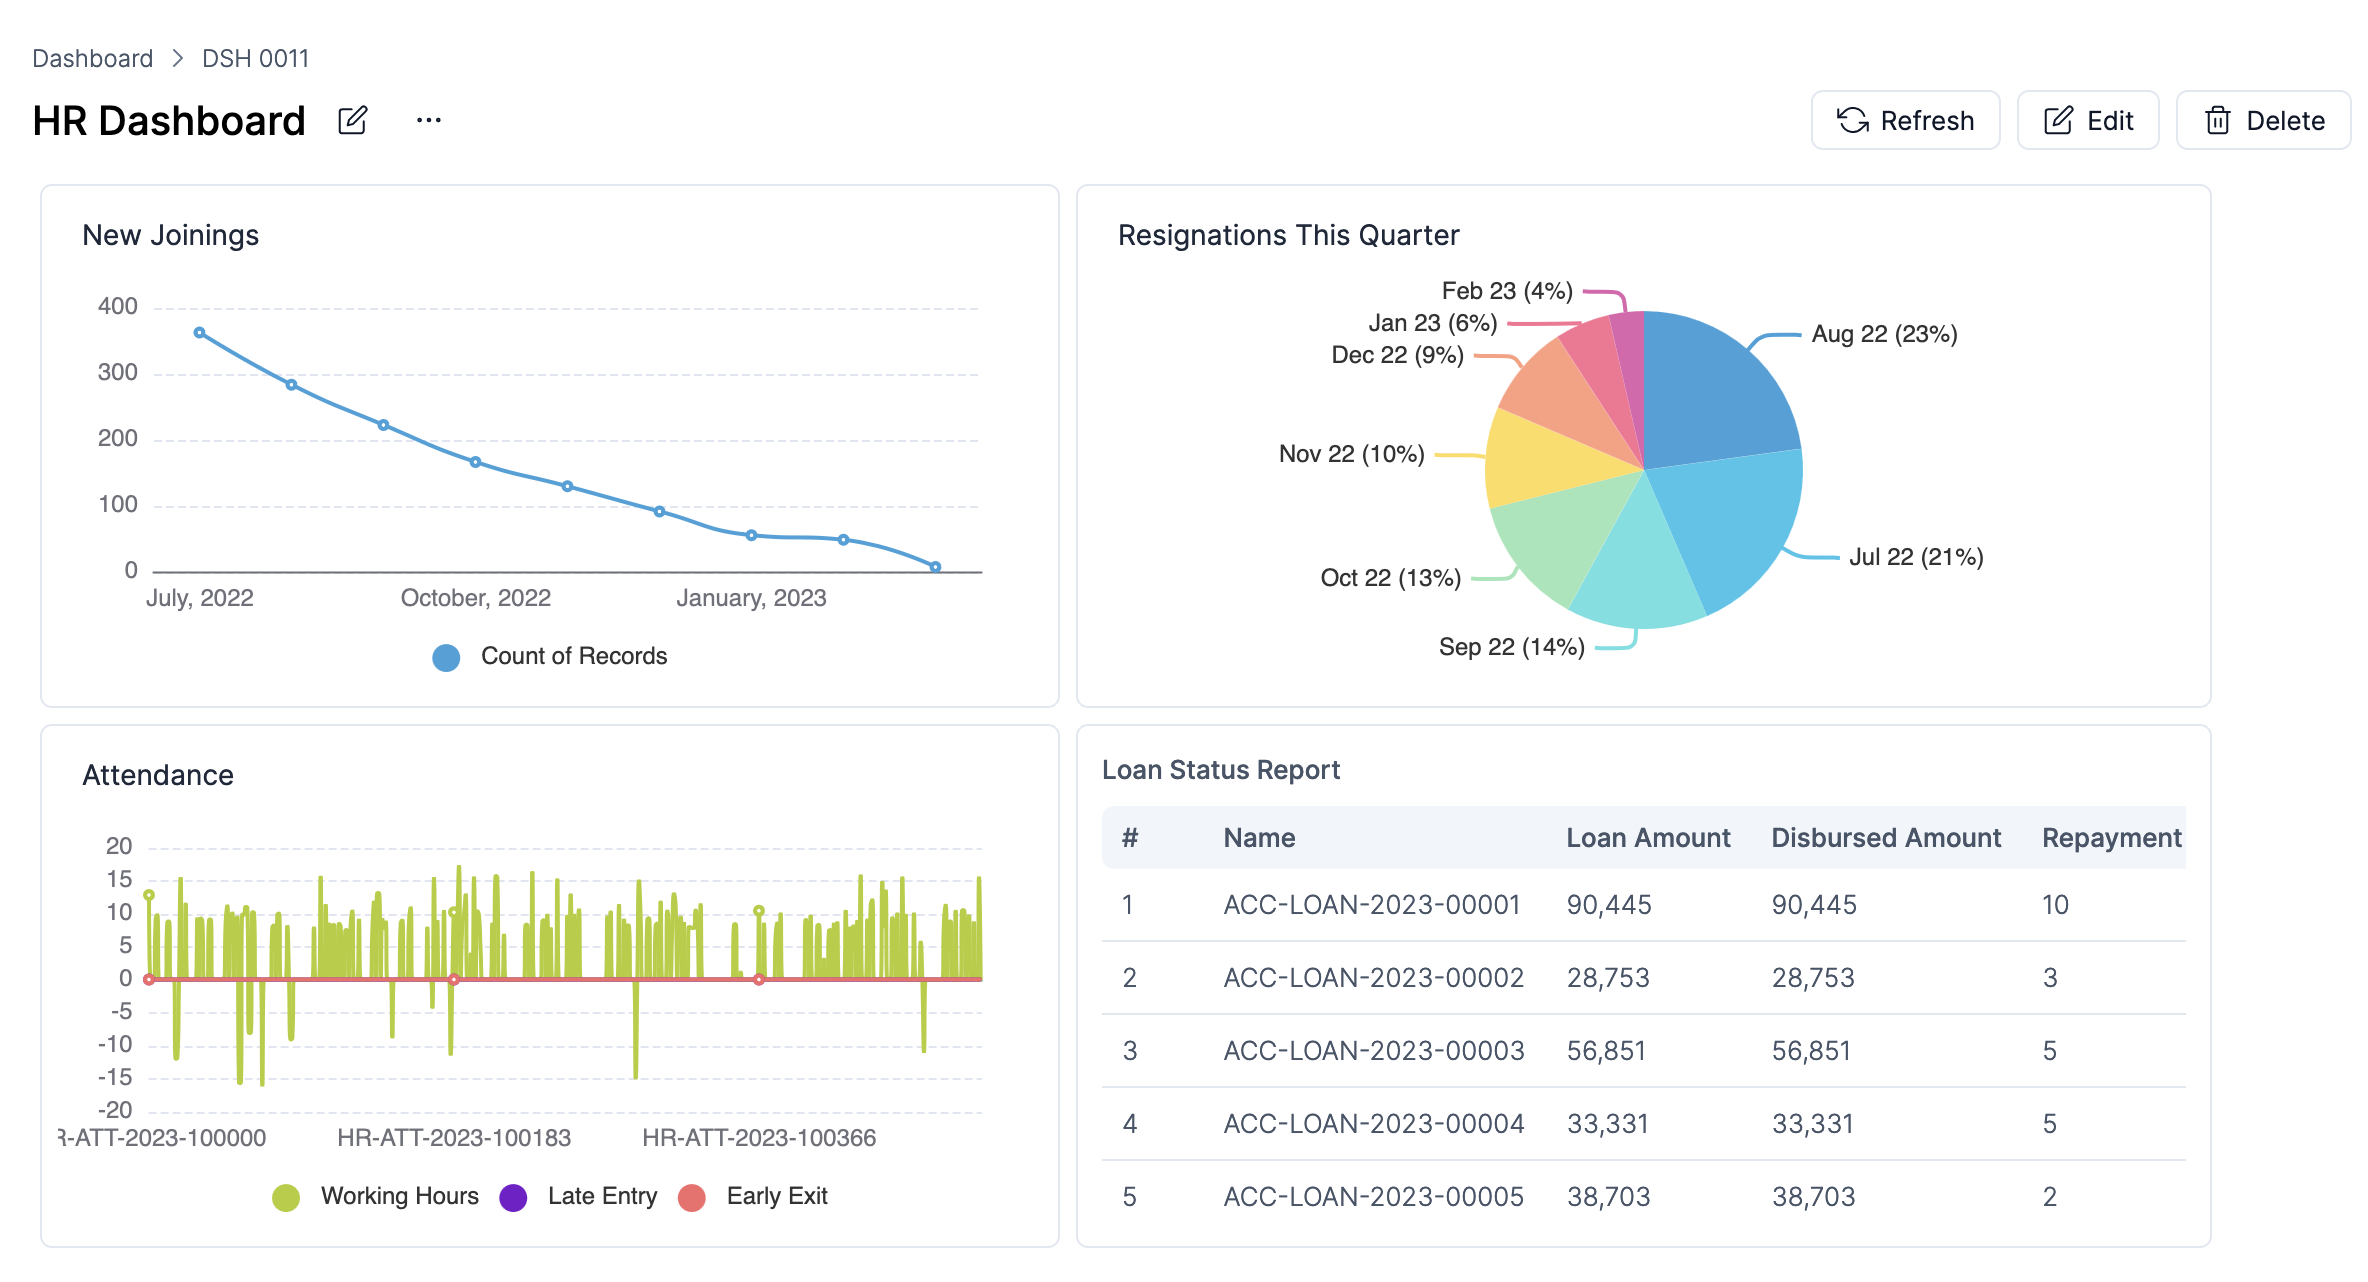Viewport: 2368px width, 1282px height.
Task: Toggle Count of Records legend dot
Action: (446, 657)
